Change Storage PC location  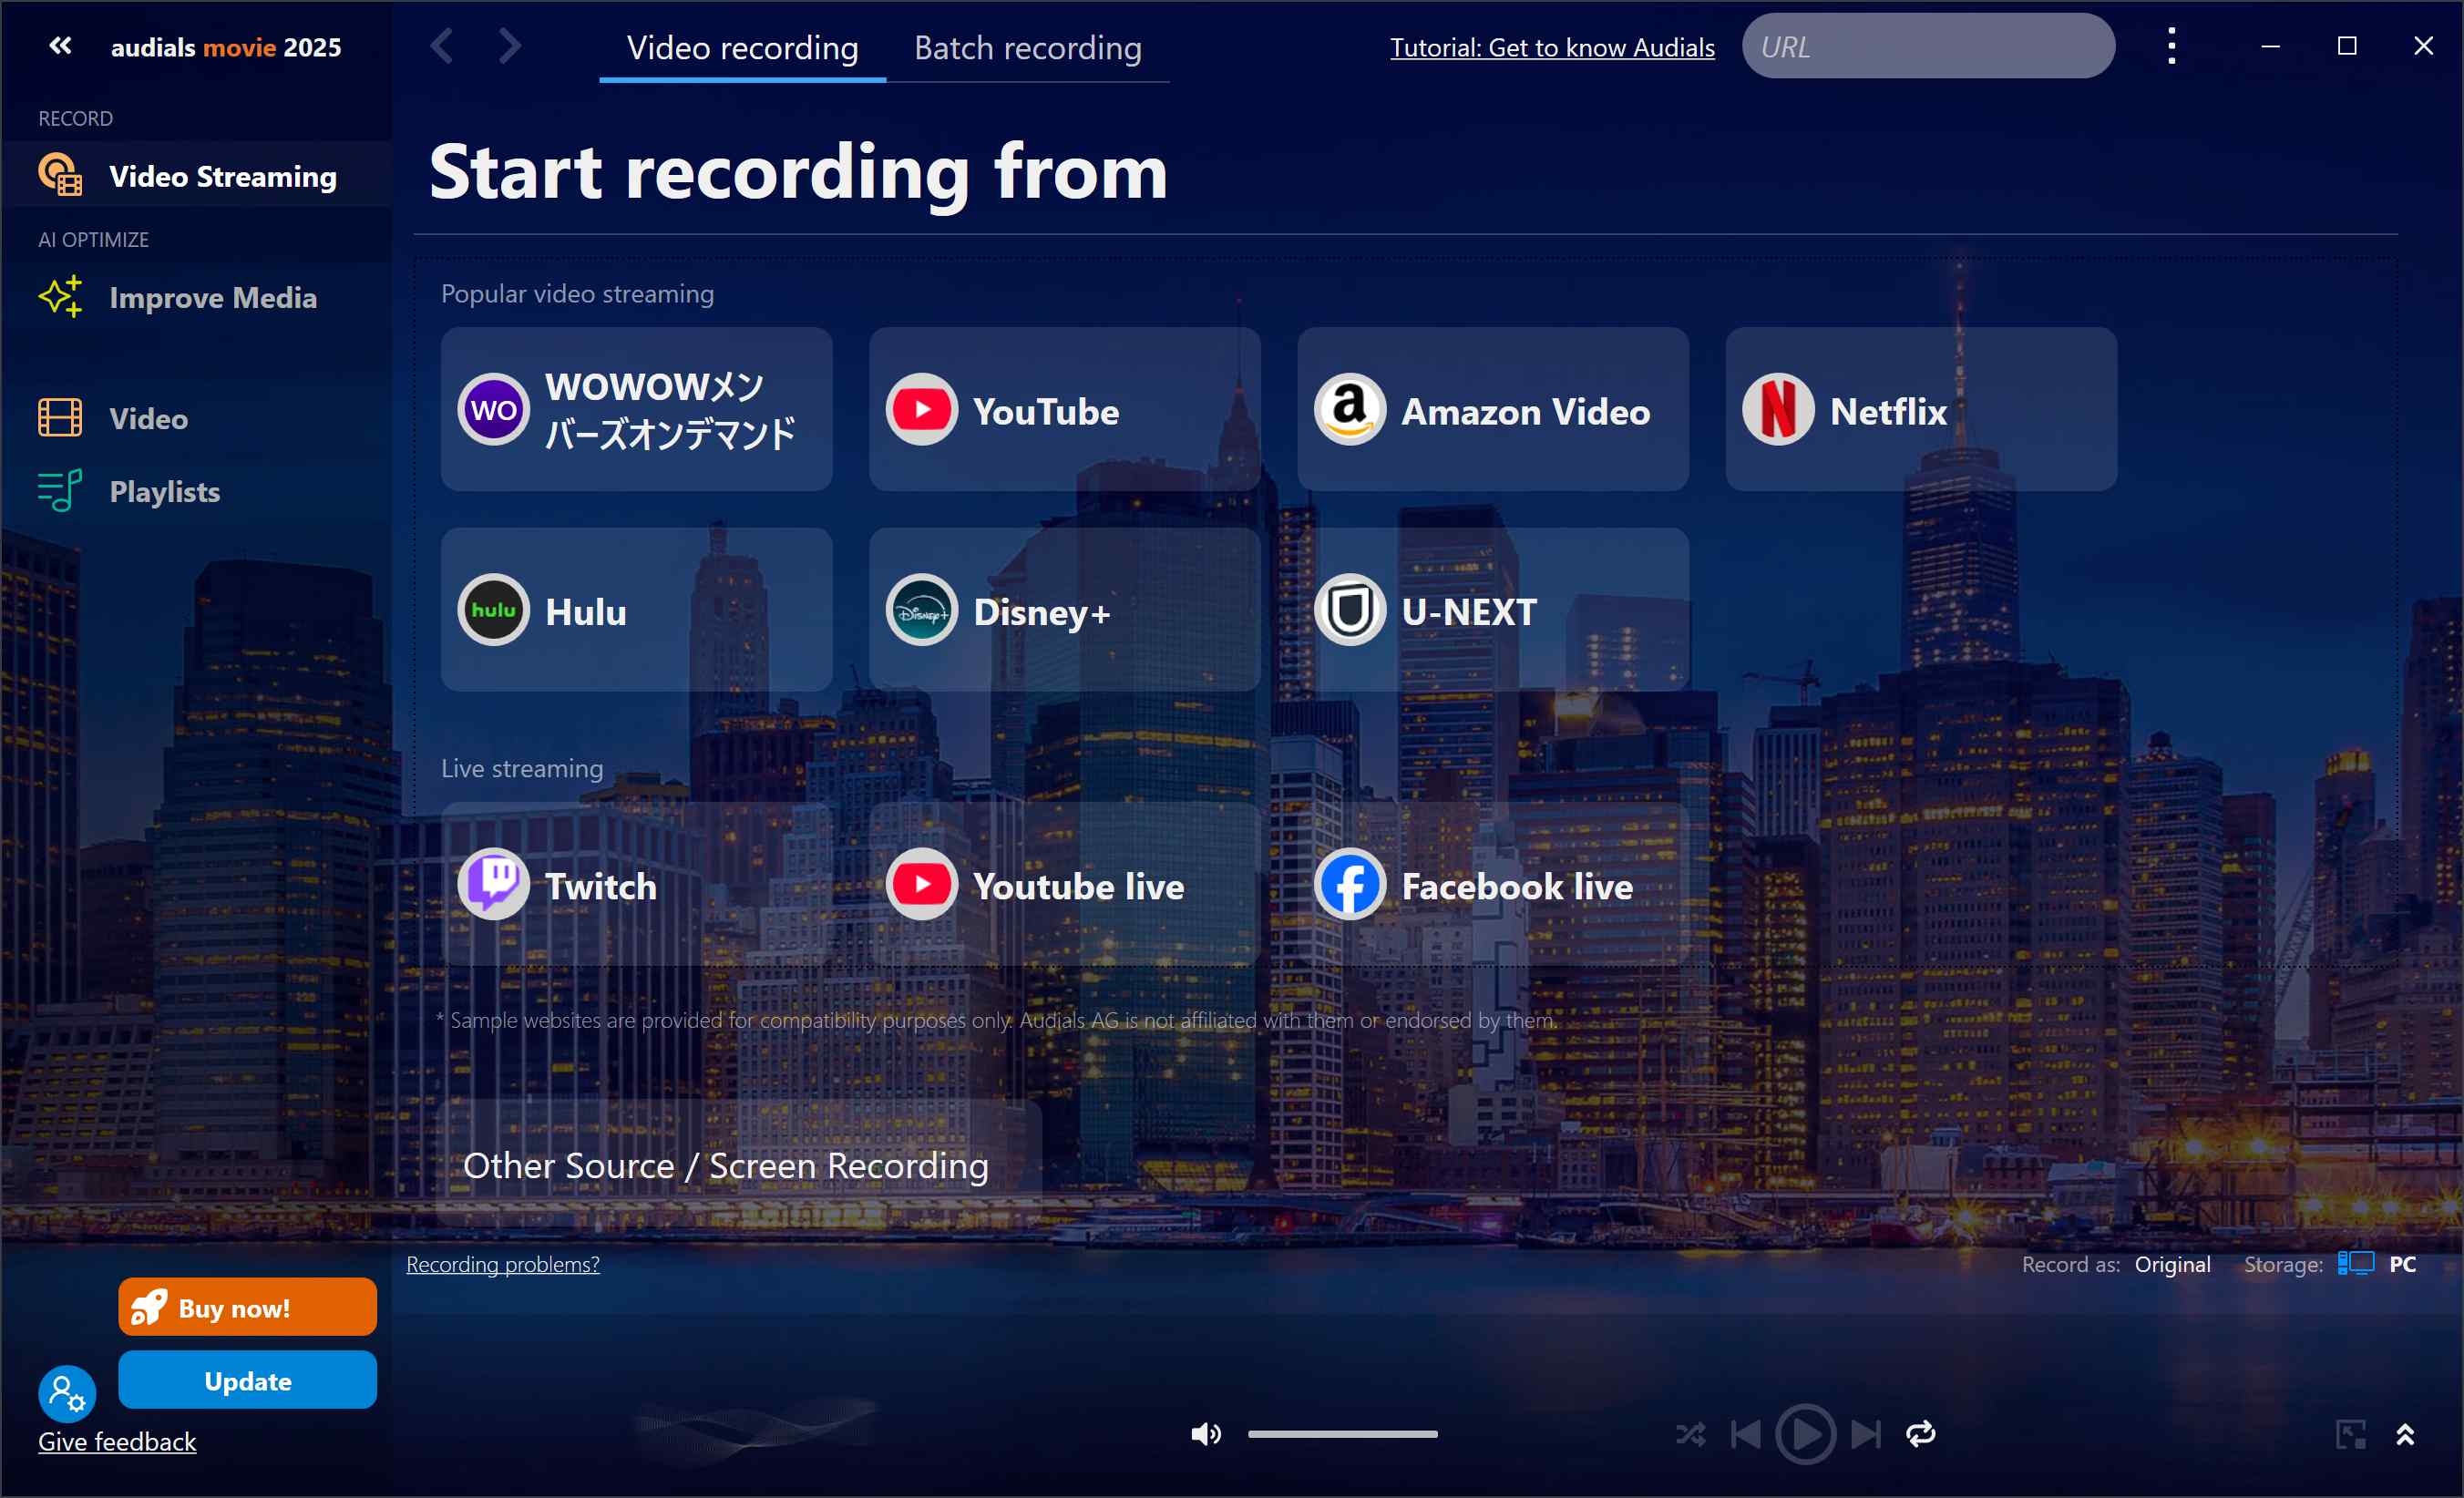[x=2402, y=1264]
